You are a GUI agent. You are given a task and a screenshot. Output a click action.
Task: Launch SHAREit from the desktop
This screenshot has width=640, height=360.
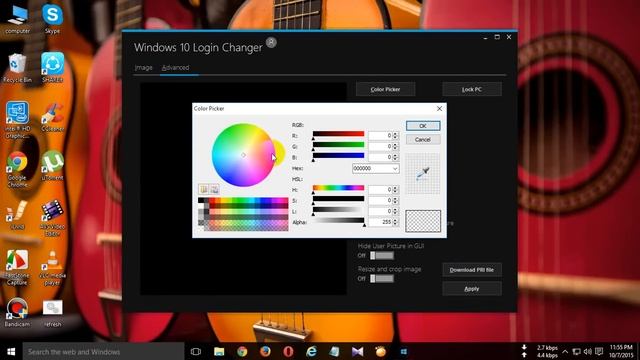(52, 68)
